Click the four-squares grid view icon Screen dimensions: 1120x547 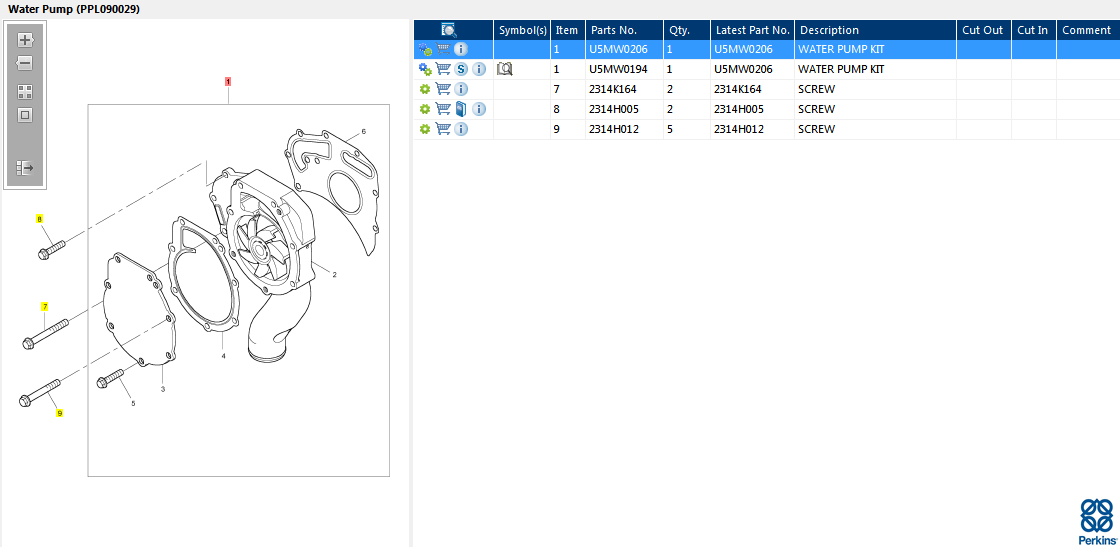[x=25, y=91]
